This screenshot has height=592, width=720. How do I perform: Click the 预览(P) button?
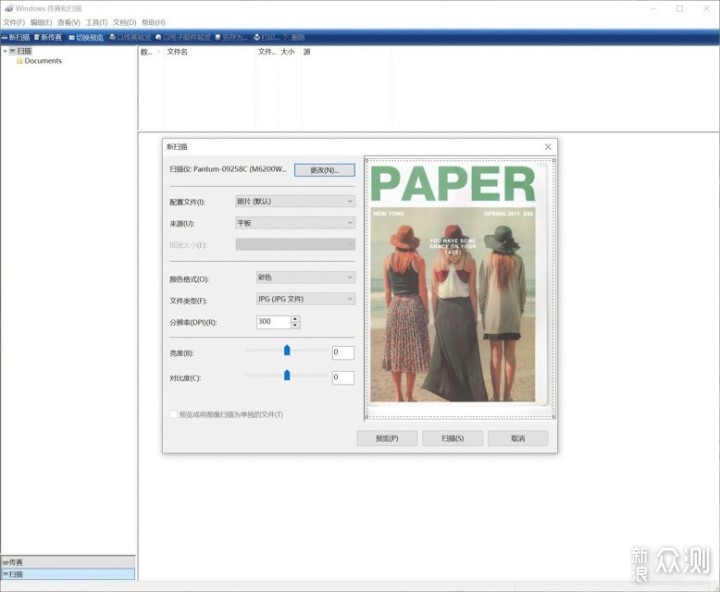[x=387, y=438]
